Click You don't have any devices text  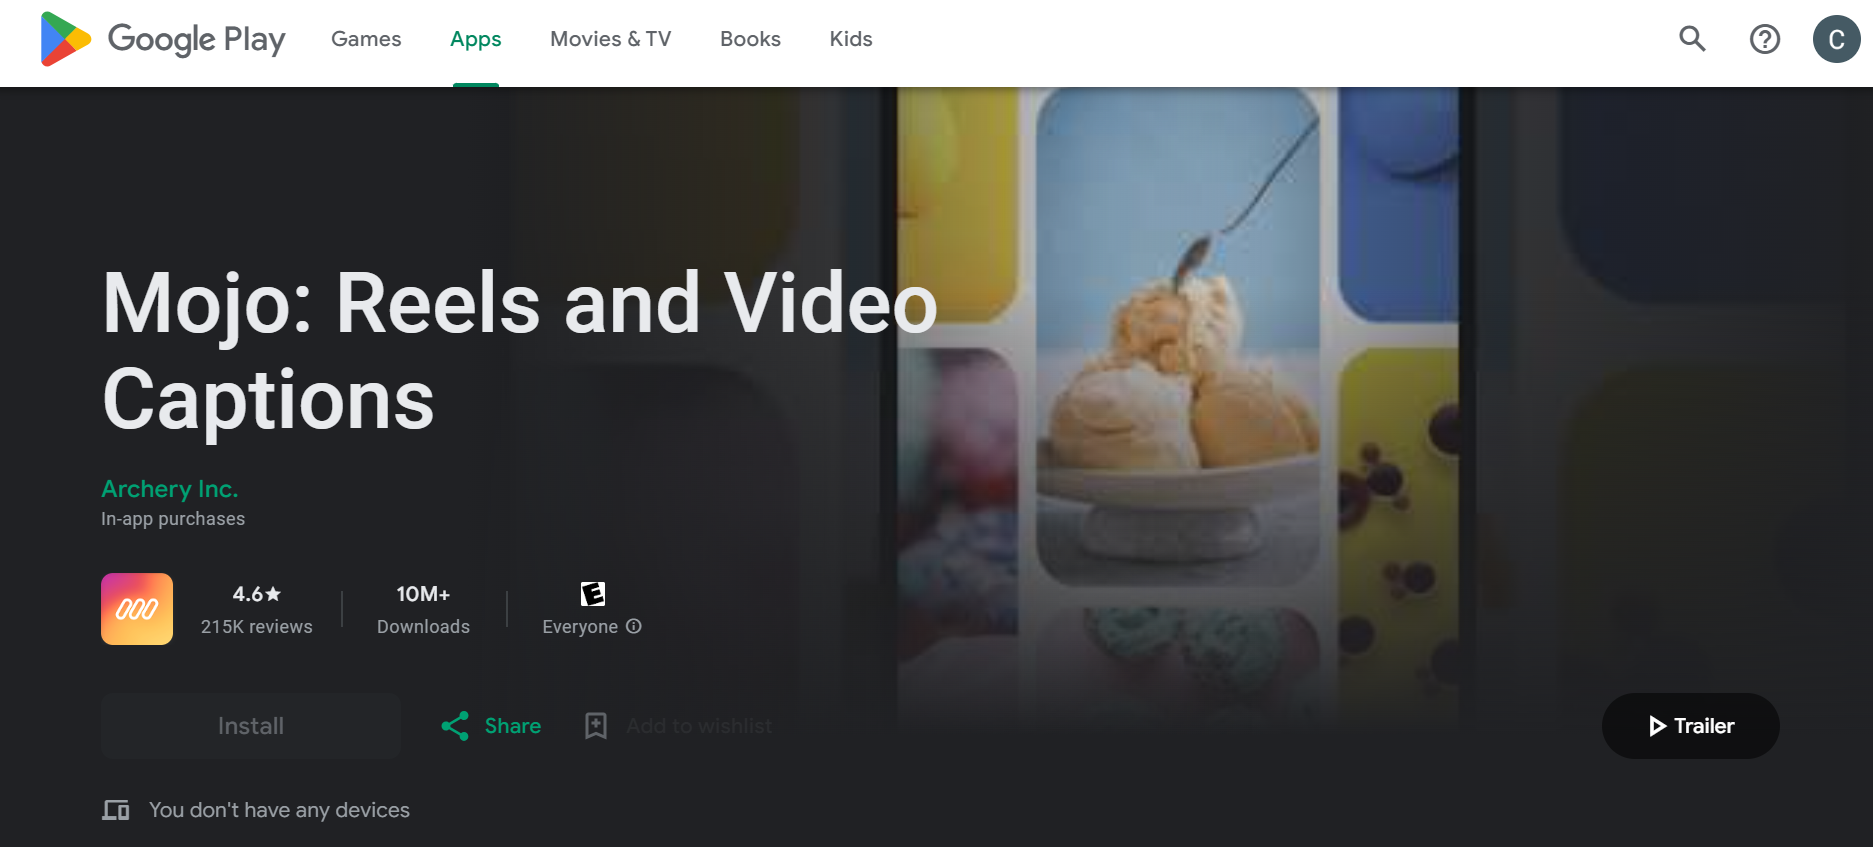point(280,810)
